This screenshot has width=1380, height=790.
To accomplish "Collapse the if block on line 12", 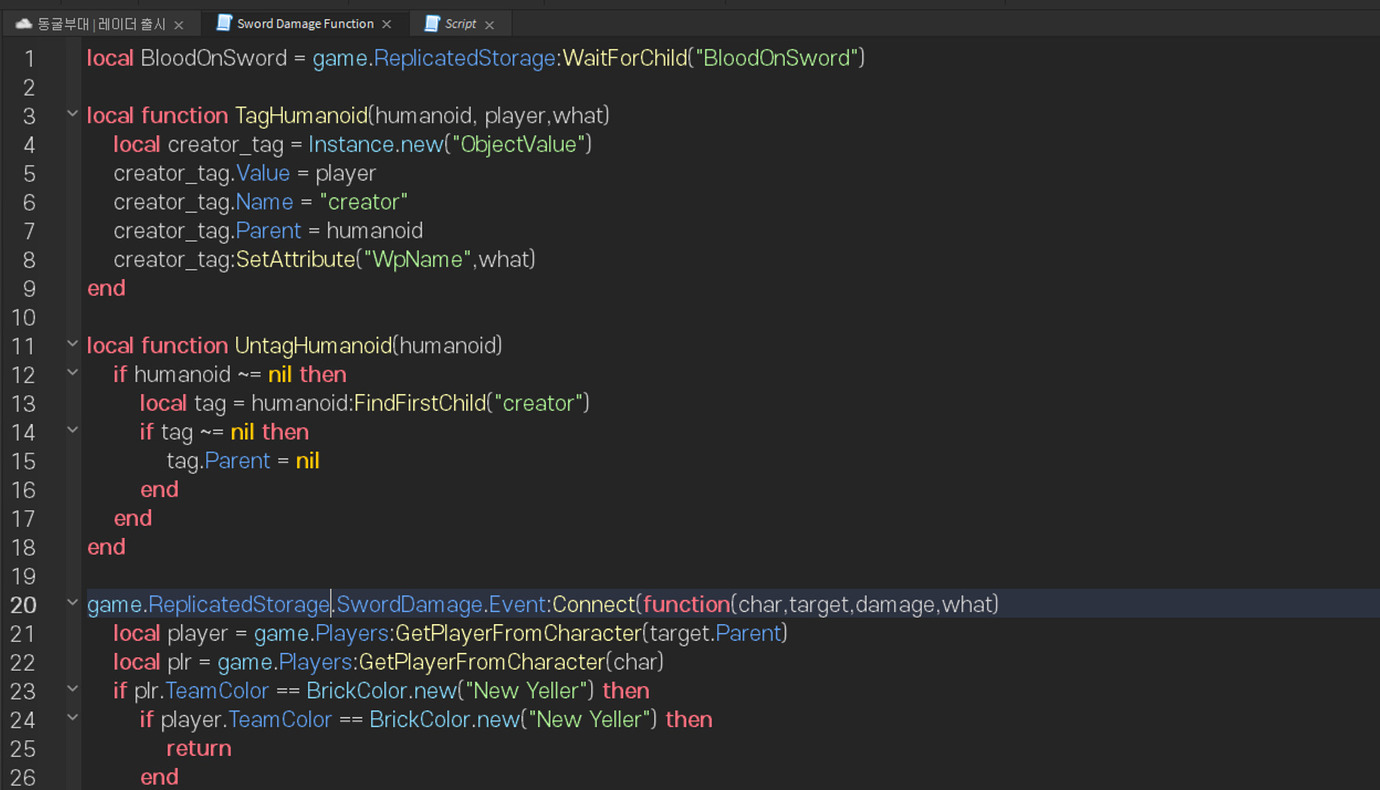I will [71, 372].
